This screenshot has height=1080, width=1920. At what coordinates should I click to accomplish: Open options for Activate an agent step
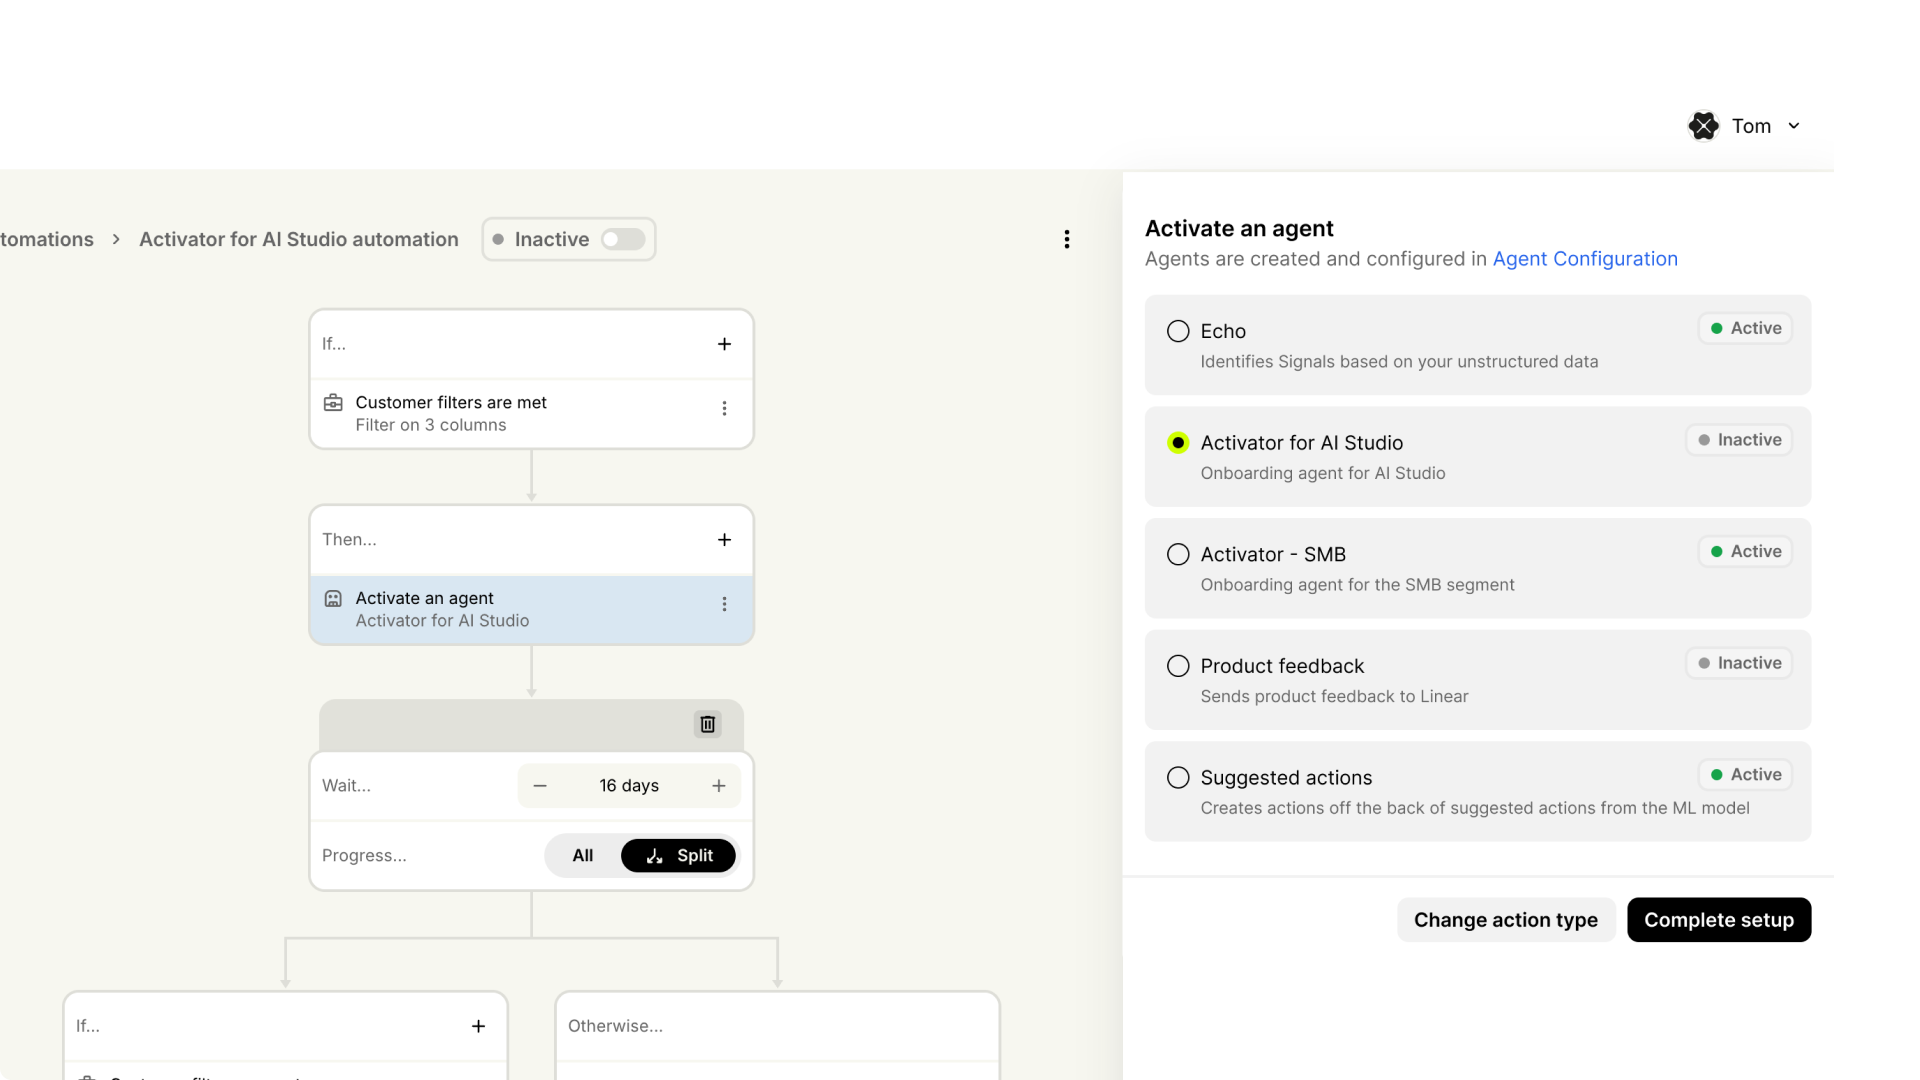pyautogui.click(x=725, y=604)
